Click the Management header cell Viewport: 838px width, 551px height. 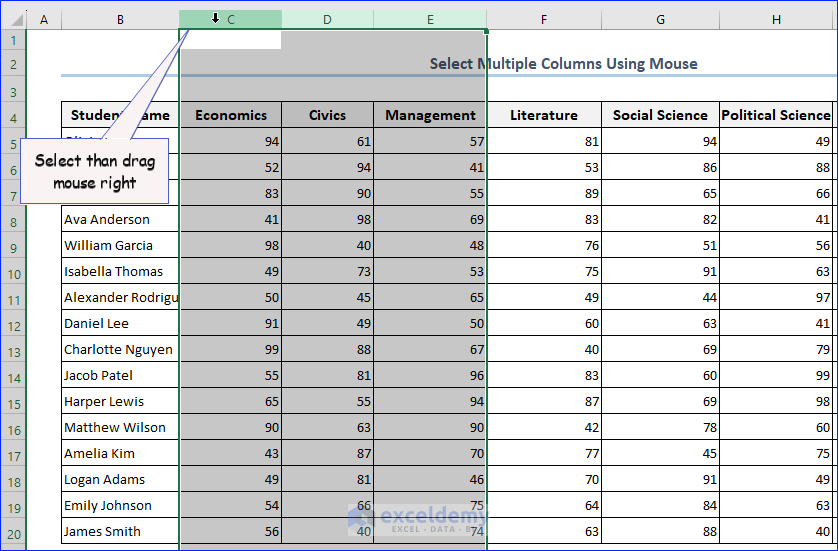[430, 115]
